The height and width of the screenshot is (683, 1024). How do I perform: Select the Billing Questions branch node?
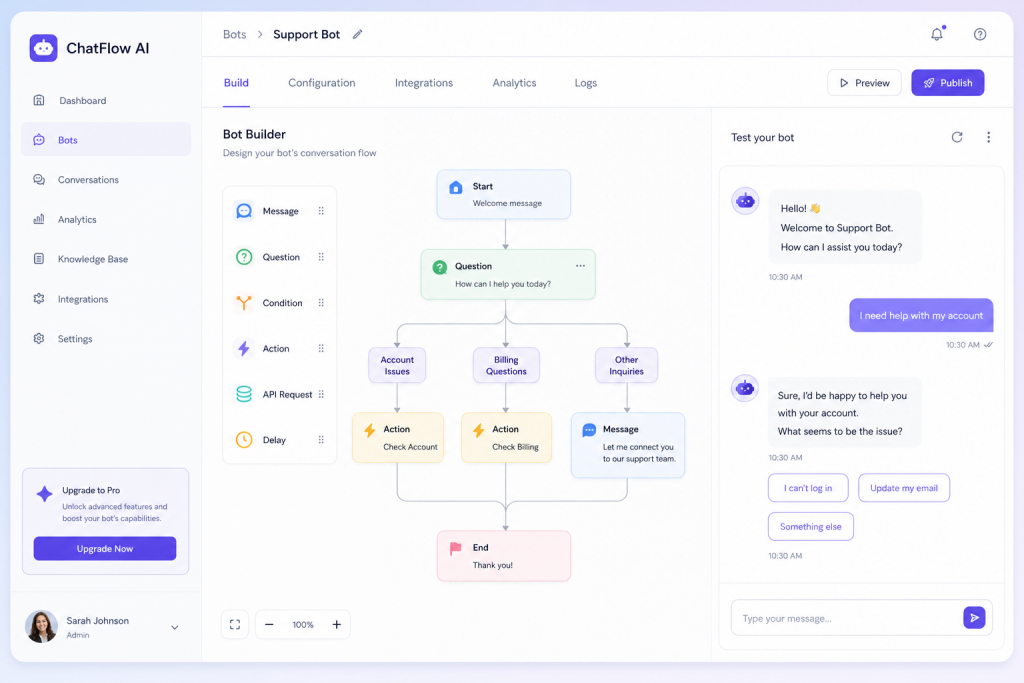pos(506,365)
